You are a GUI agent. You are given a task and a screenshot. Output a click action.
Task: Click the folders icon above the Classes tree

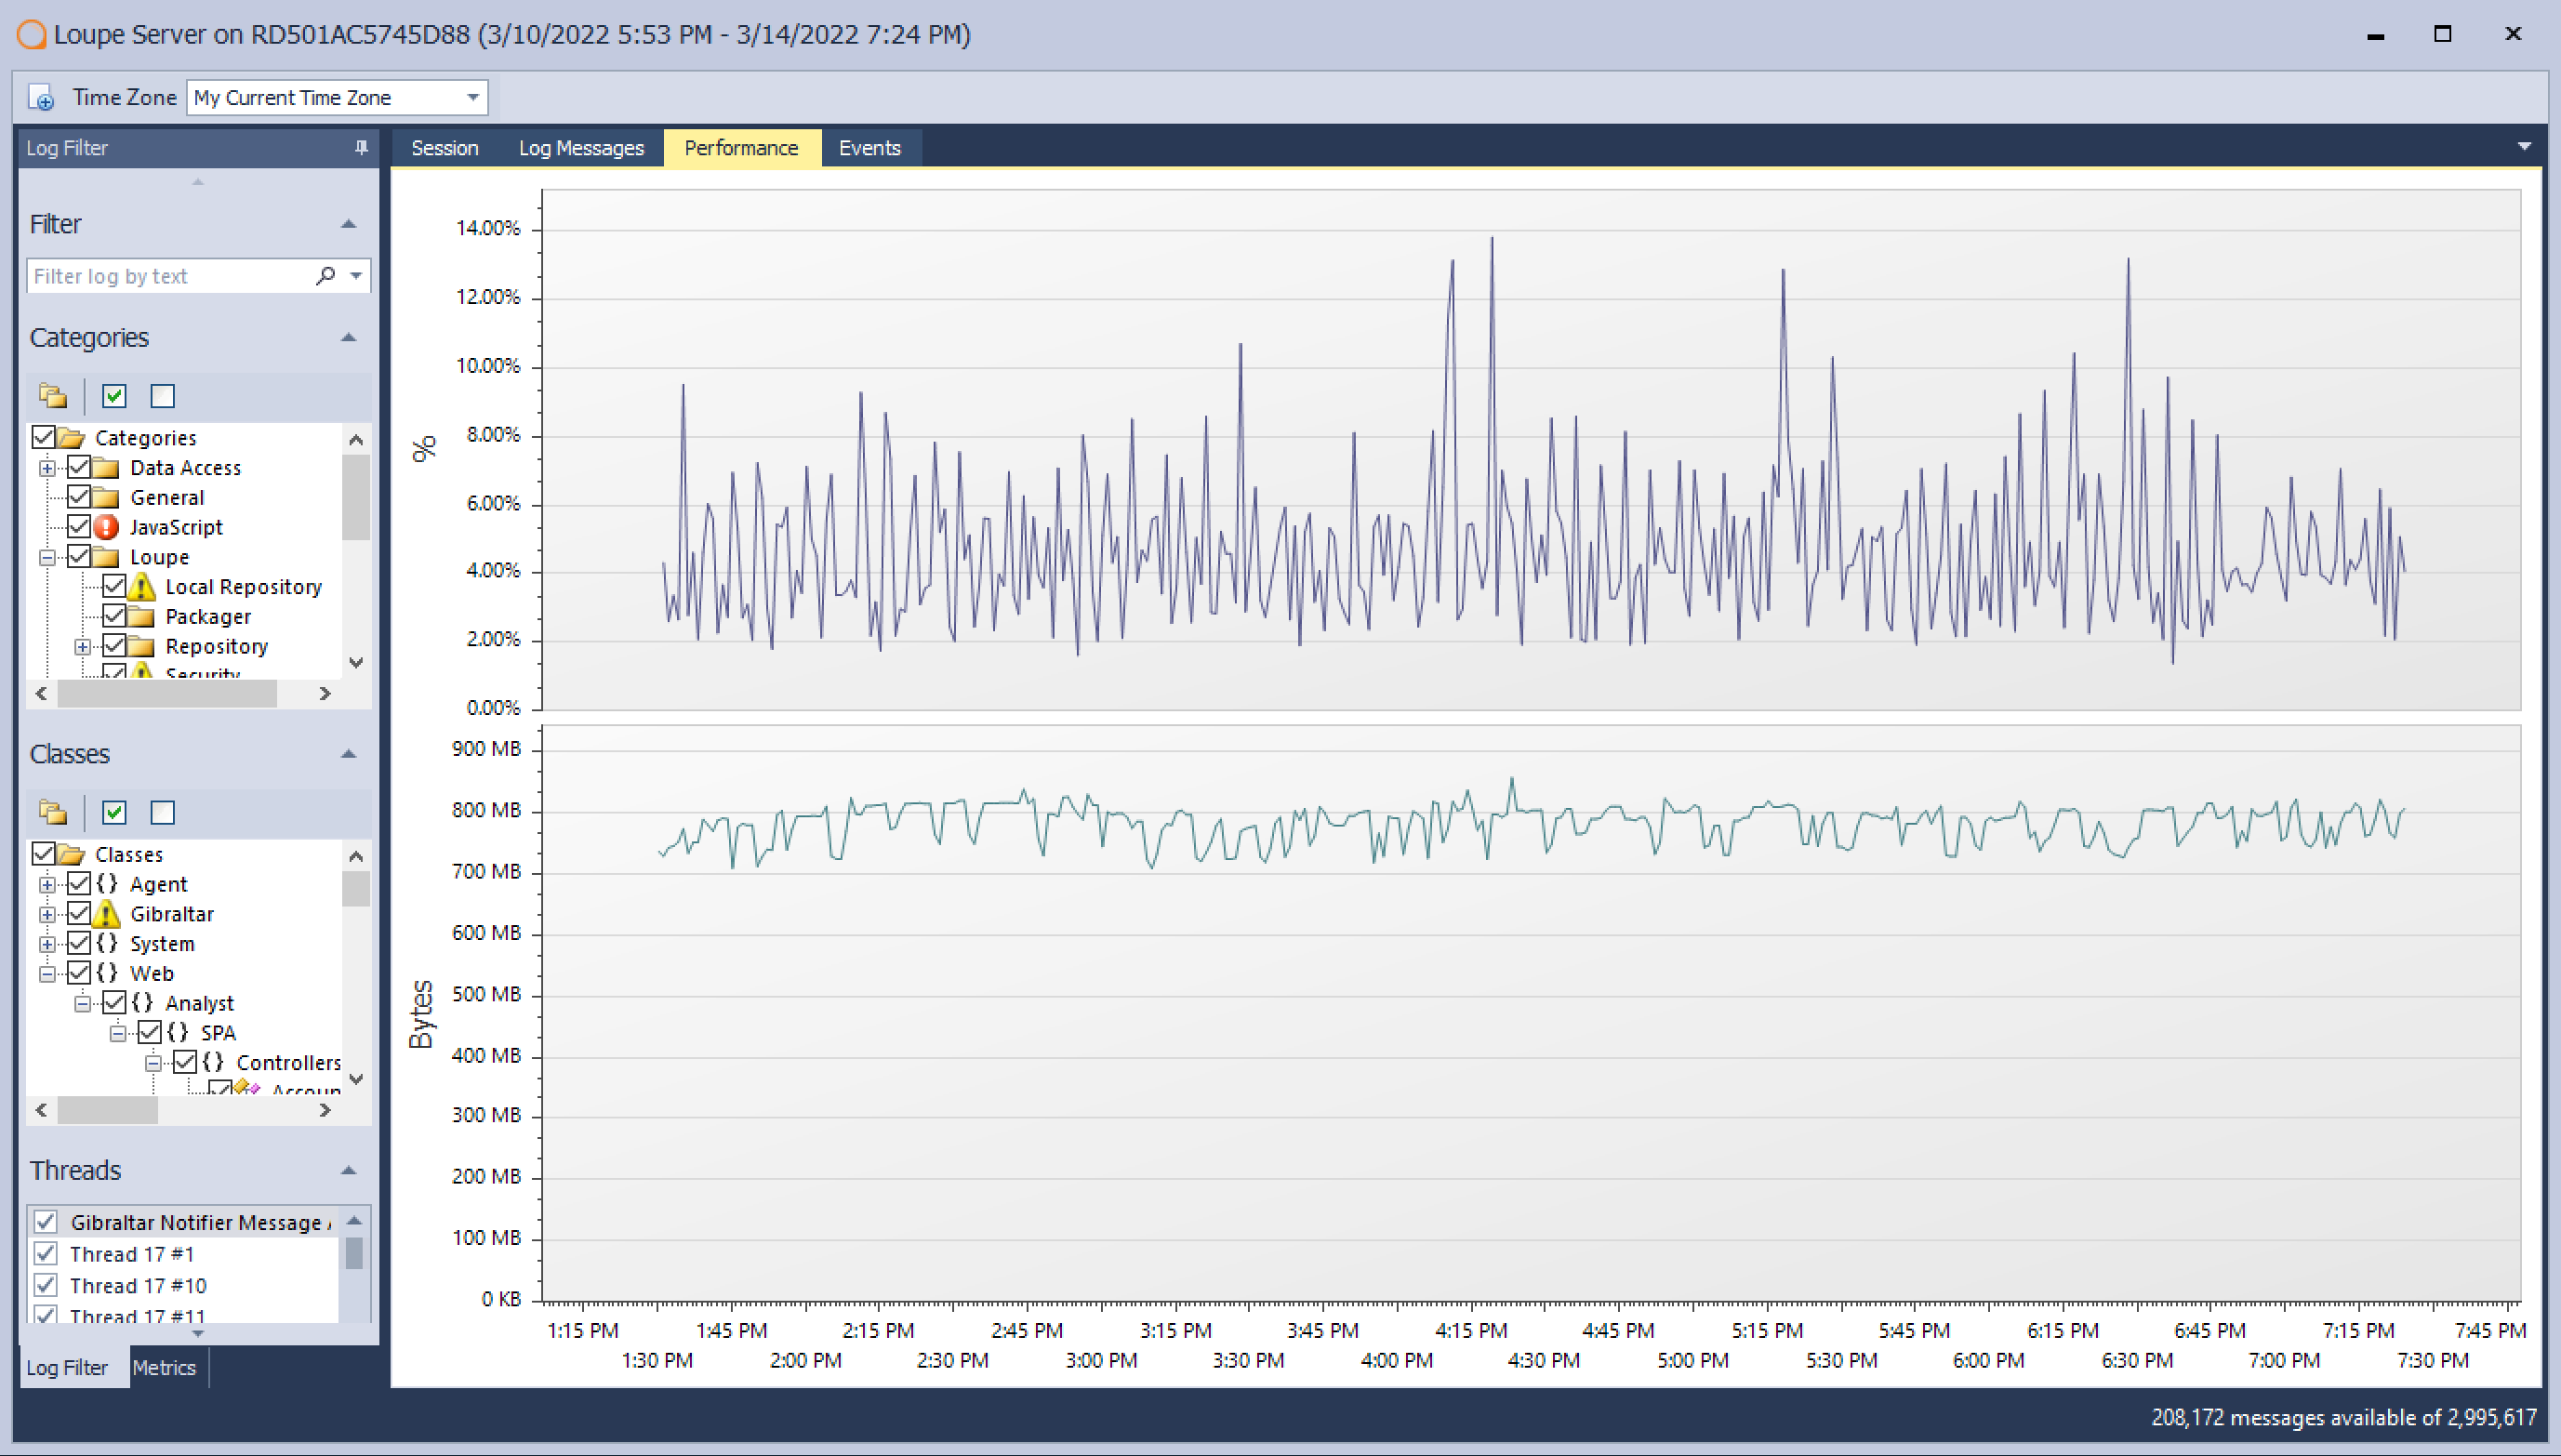pyautogui.click(x=52, y=812)
